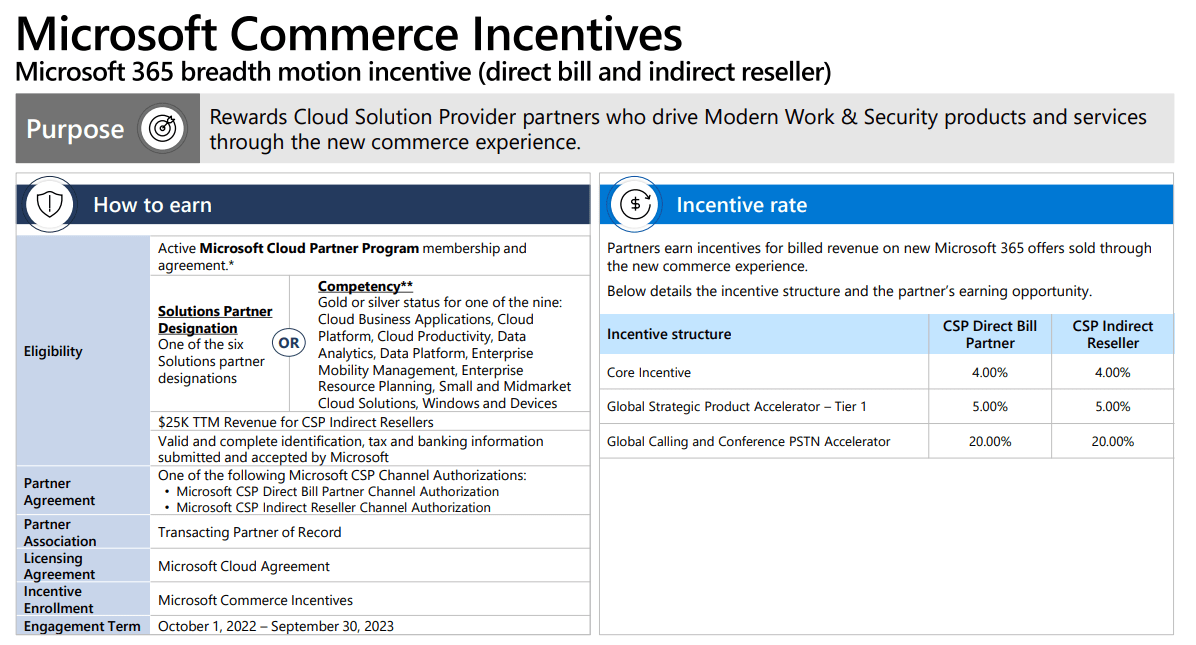
Task: Click the Microsoft 365 breadth motion incentive subtitle
Action: coord(423,72)
